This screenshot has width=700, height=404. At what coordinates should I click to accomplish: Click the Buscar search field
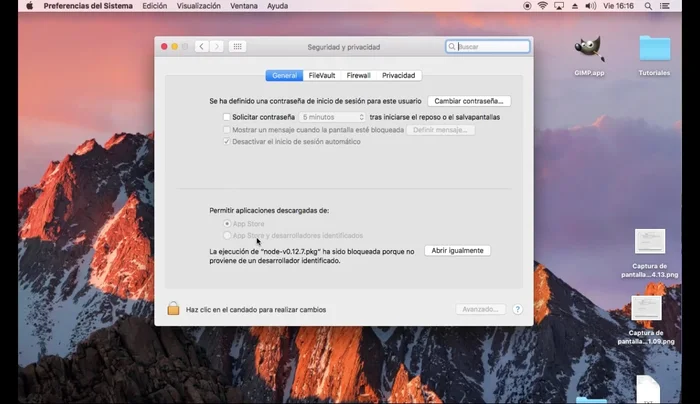(x=492, y=46)
